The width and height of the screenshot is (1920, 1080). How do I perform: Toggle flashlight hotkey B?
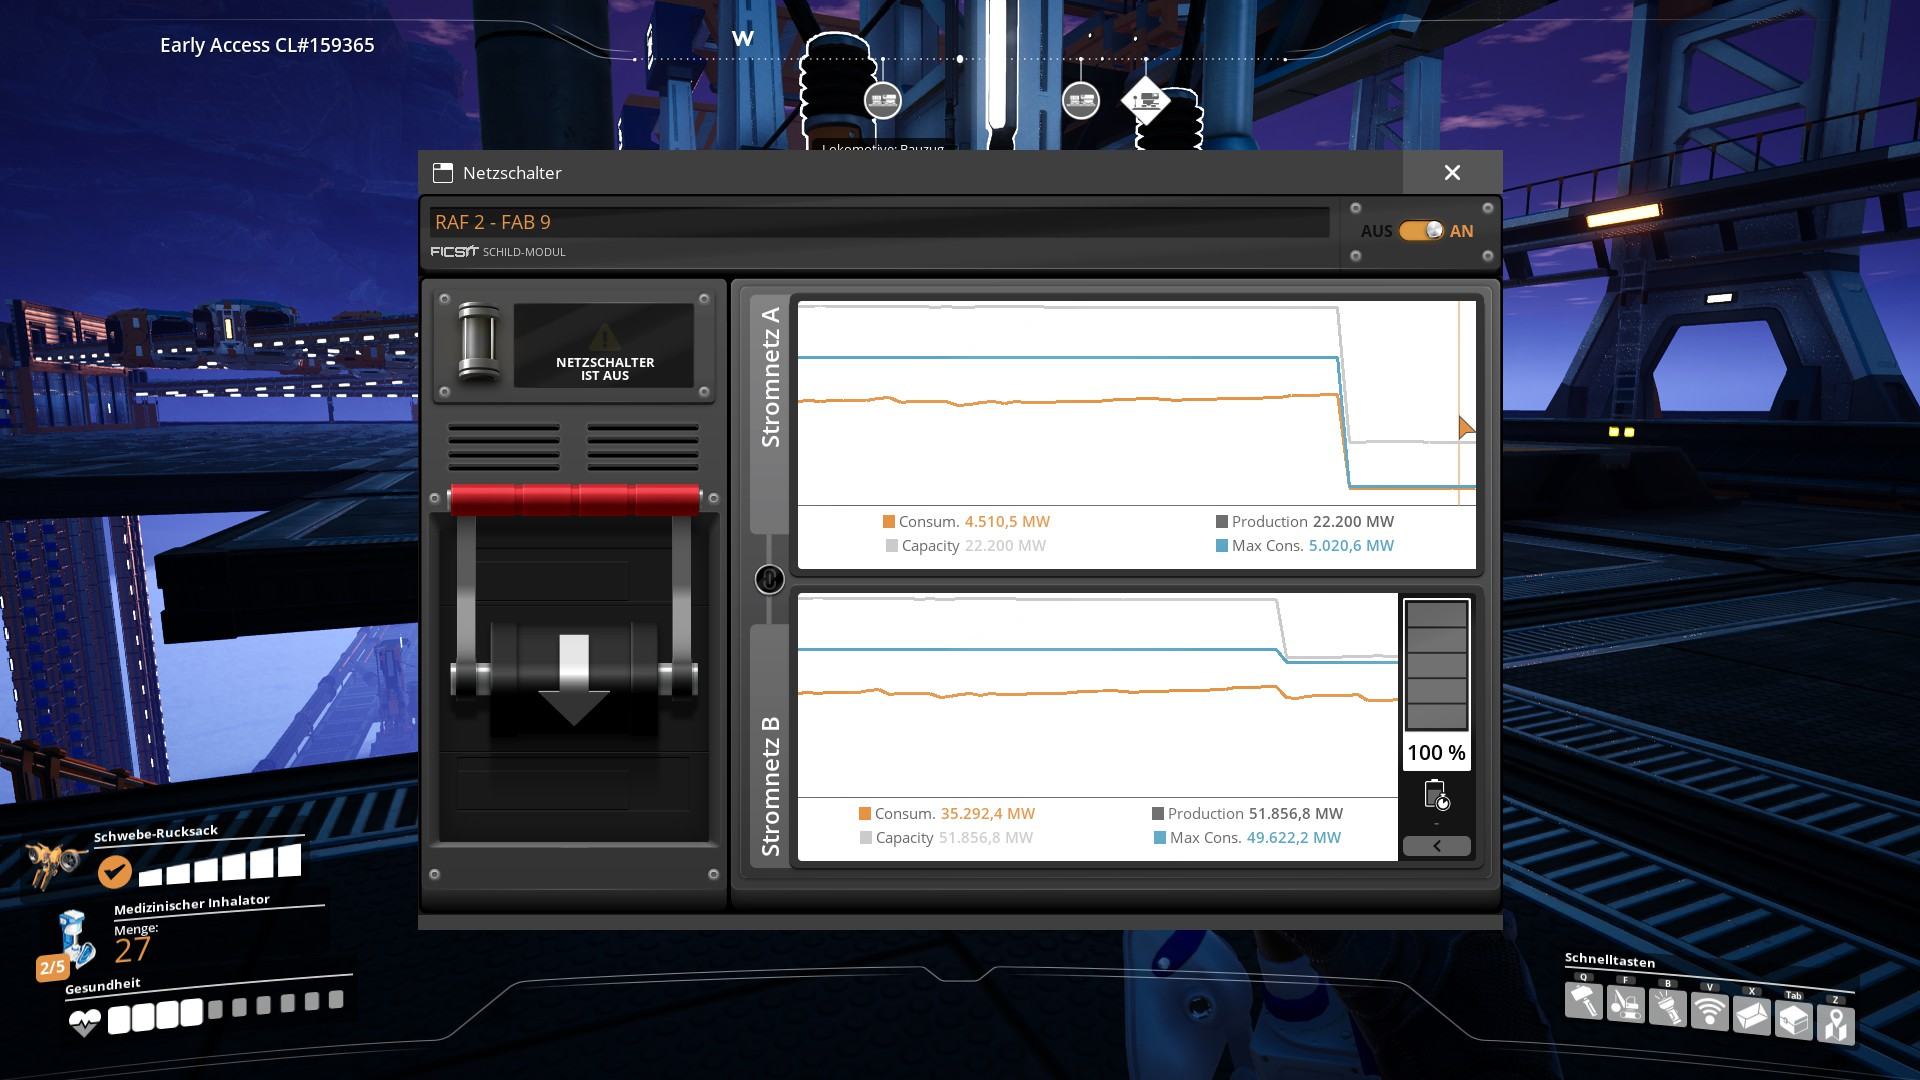pyautogui.click(x=1668, y=1008)
